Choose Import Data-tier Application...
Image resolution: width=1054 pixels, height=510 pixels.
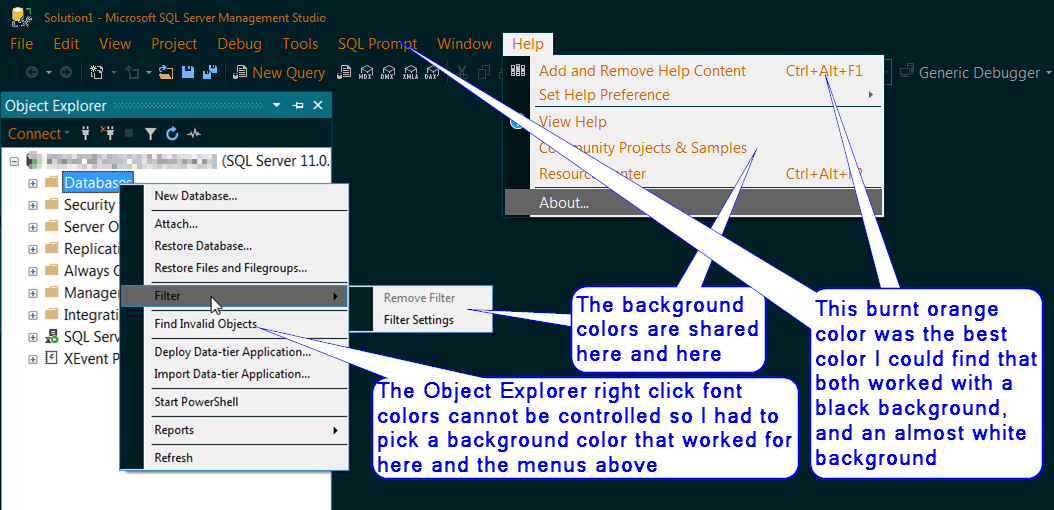tap(234, 374)
